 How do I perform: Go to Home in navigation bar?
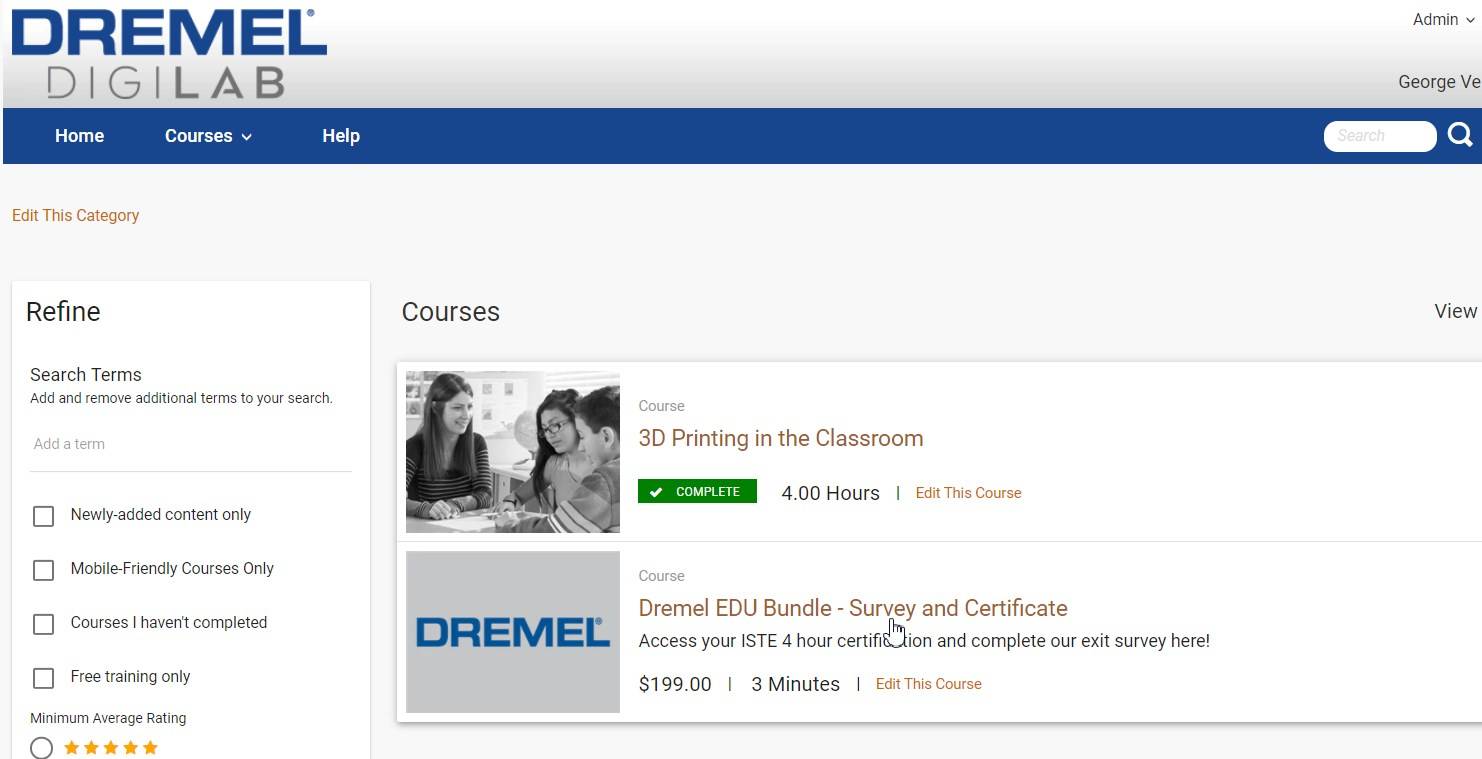[79, 136]
